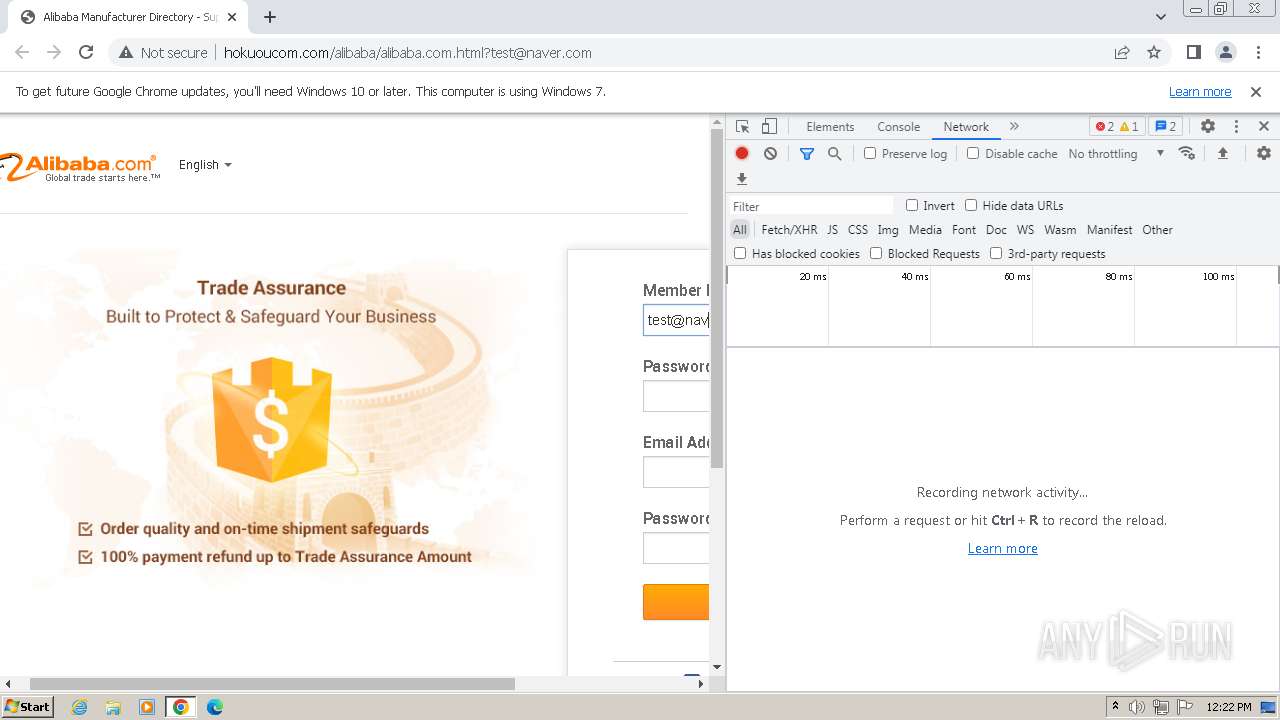The width and height of the screenshot is (1280, 720).
Task: Click the Not secure site info warning
Action: click(163, 52)
